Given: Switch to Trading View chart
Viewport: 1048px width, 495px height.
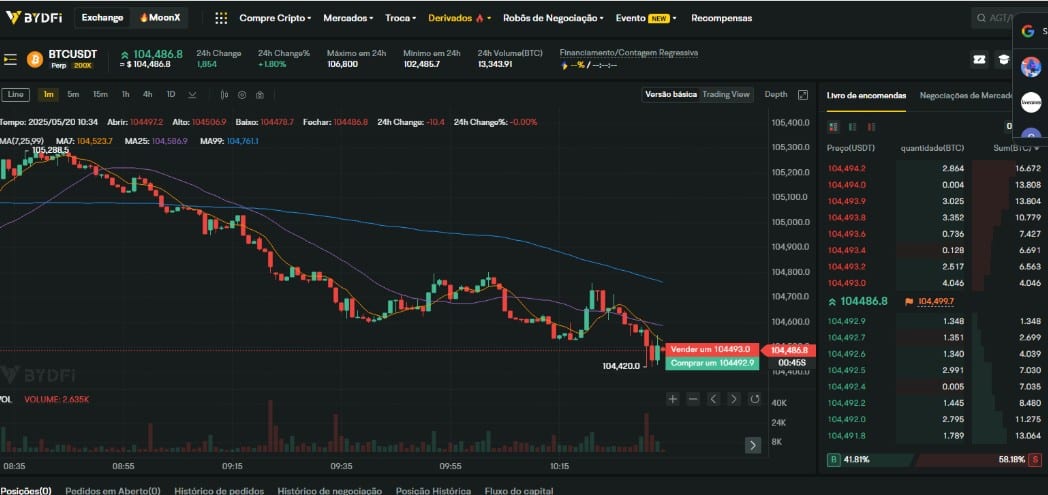Looking at the screenshot, I should pyautogui.click(x=726, y=95).
